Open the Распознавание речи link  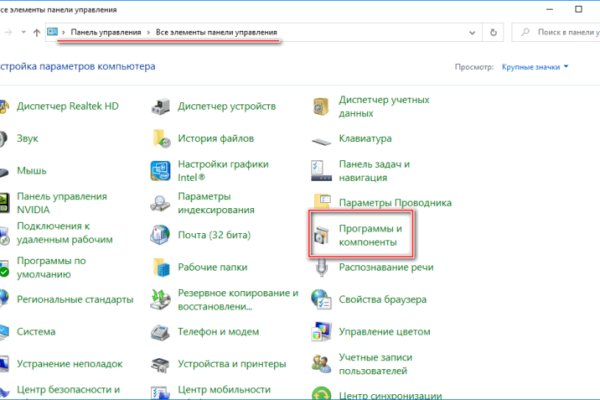(x=386, y=267)
